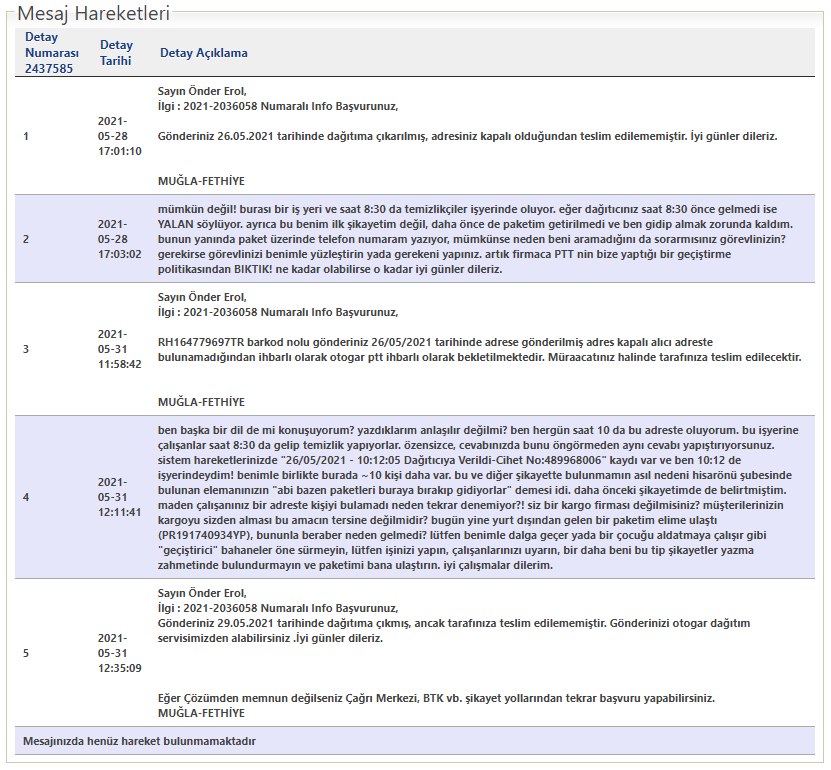This screenshot has height=770, width=831.
Task: Click the date 2021-05-31 12:11:41
Action: [119, 497]
